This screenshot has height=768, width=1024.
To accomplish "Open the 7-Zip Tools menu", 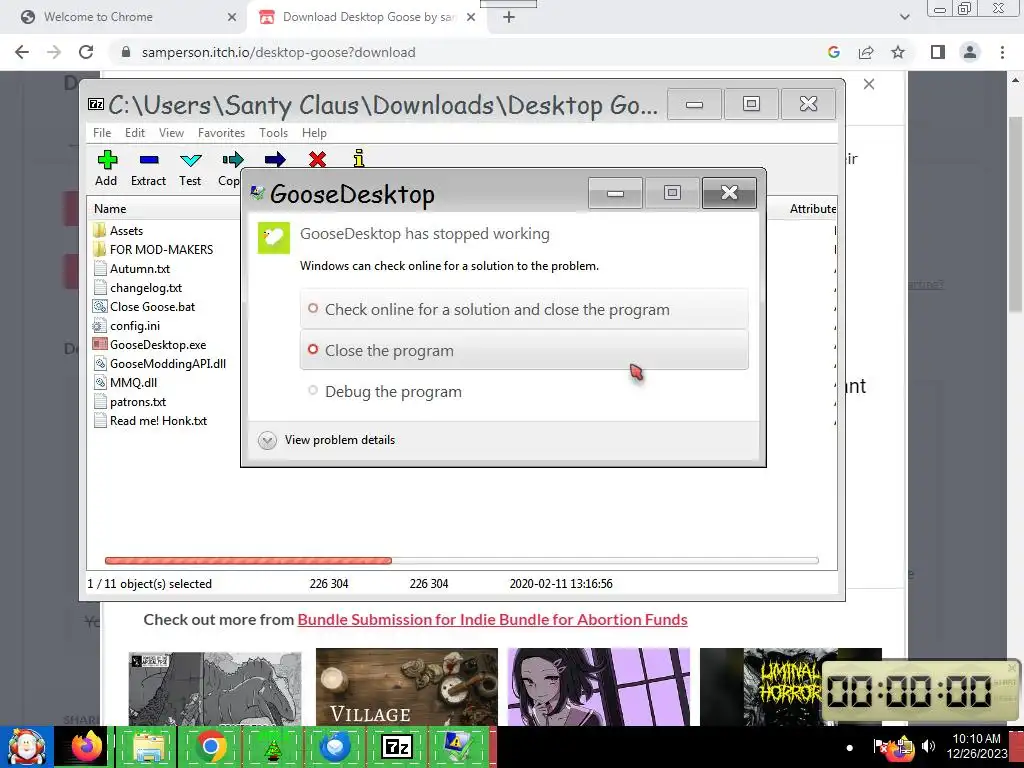I will [273, 133].
